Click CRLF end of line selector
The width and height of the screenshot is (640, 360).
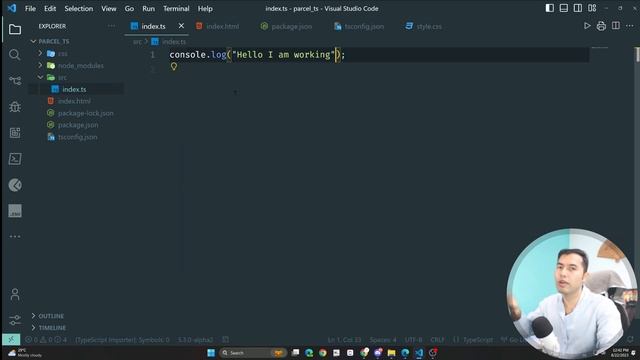point(437,340)
